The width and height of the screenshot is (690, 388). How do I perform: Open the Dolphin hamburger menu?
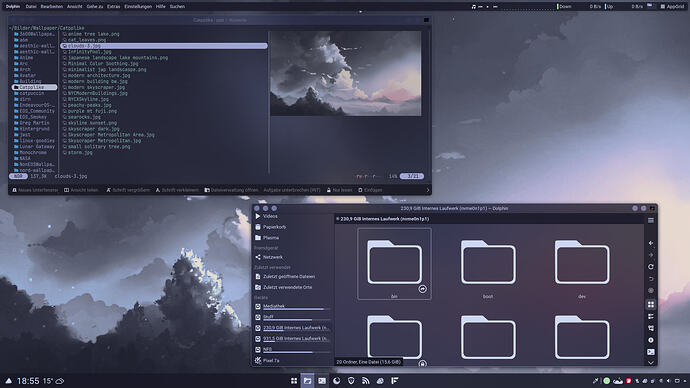point(651,220)
